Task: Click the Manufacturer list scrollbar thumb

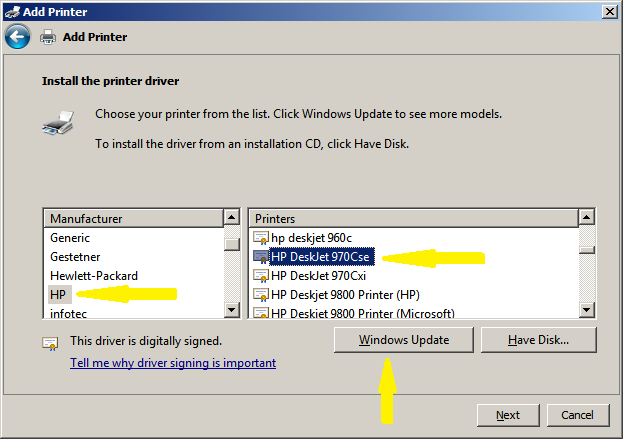Action: pos(232,244)
